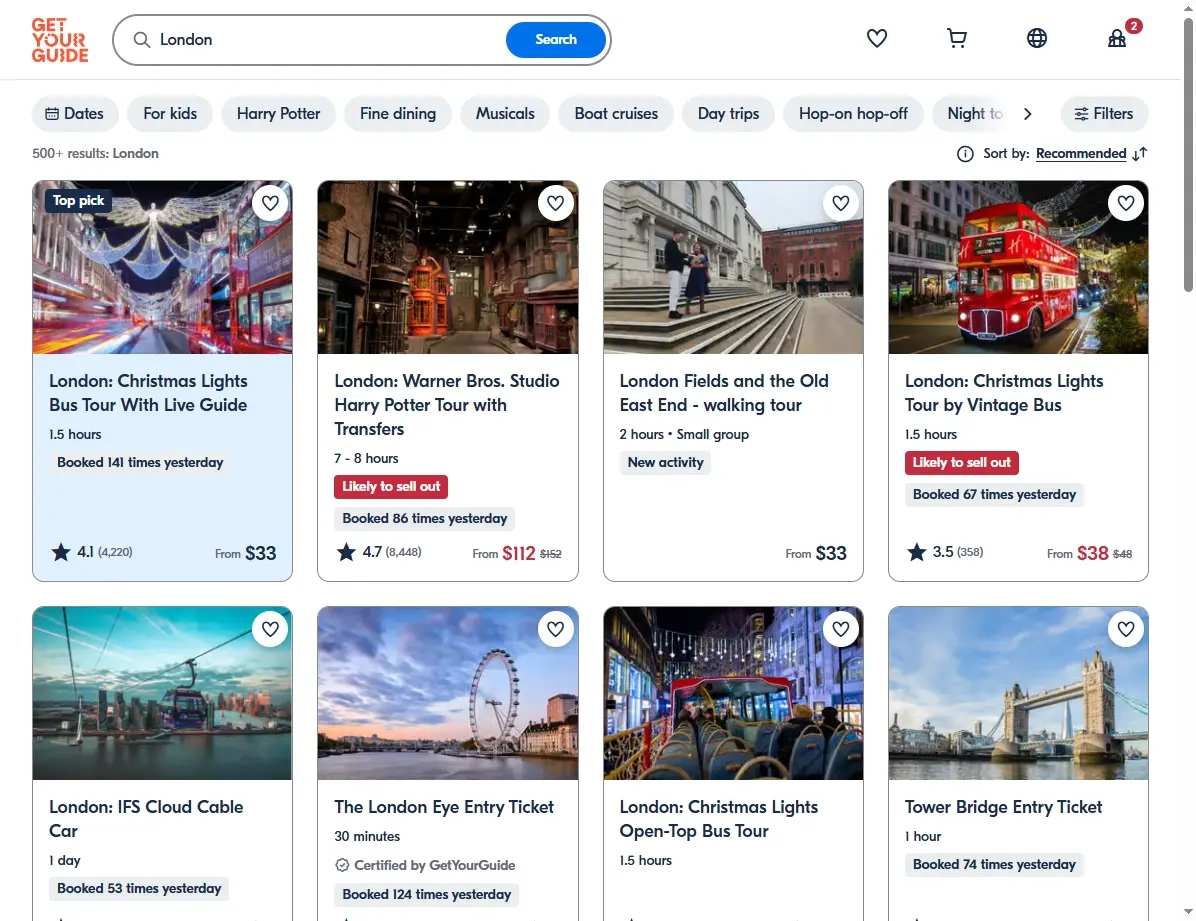This screenshot has height=921, width=1196.
Task: Select the Day trips filter chip
Action: click(728, 114)
